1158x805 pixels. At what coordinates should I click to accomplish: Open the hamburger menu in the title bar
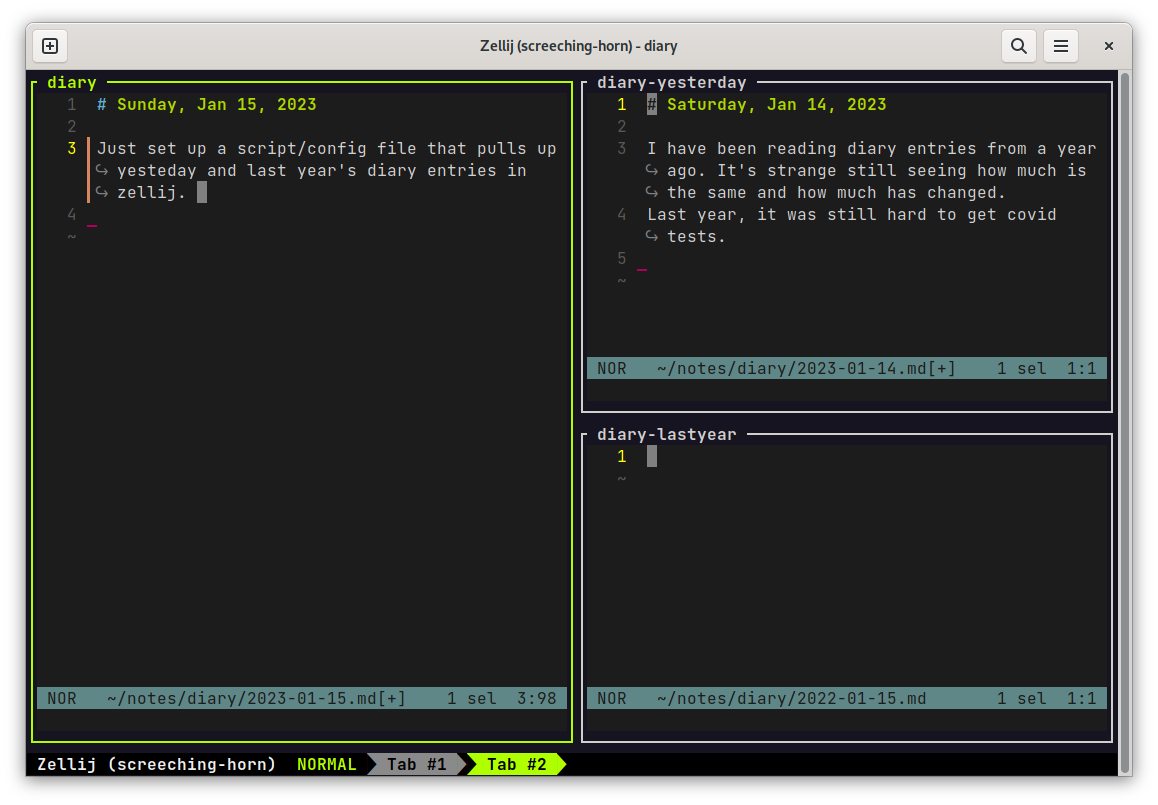pos(1061,46)
